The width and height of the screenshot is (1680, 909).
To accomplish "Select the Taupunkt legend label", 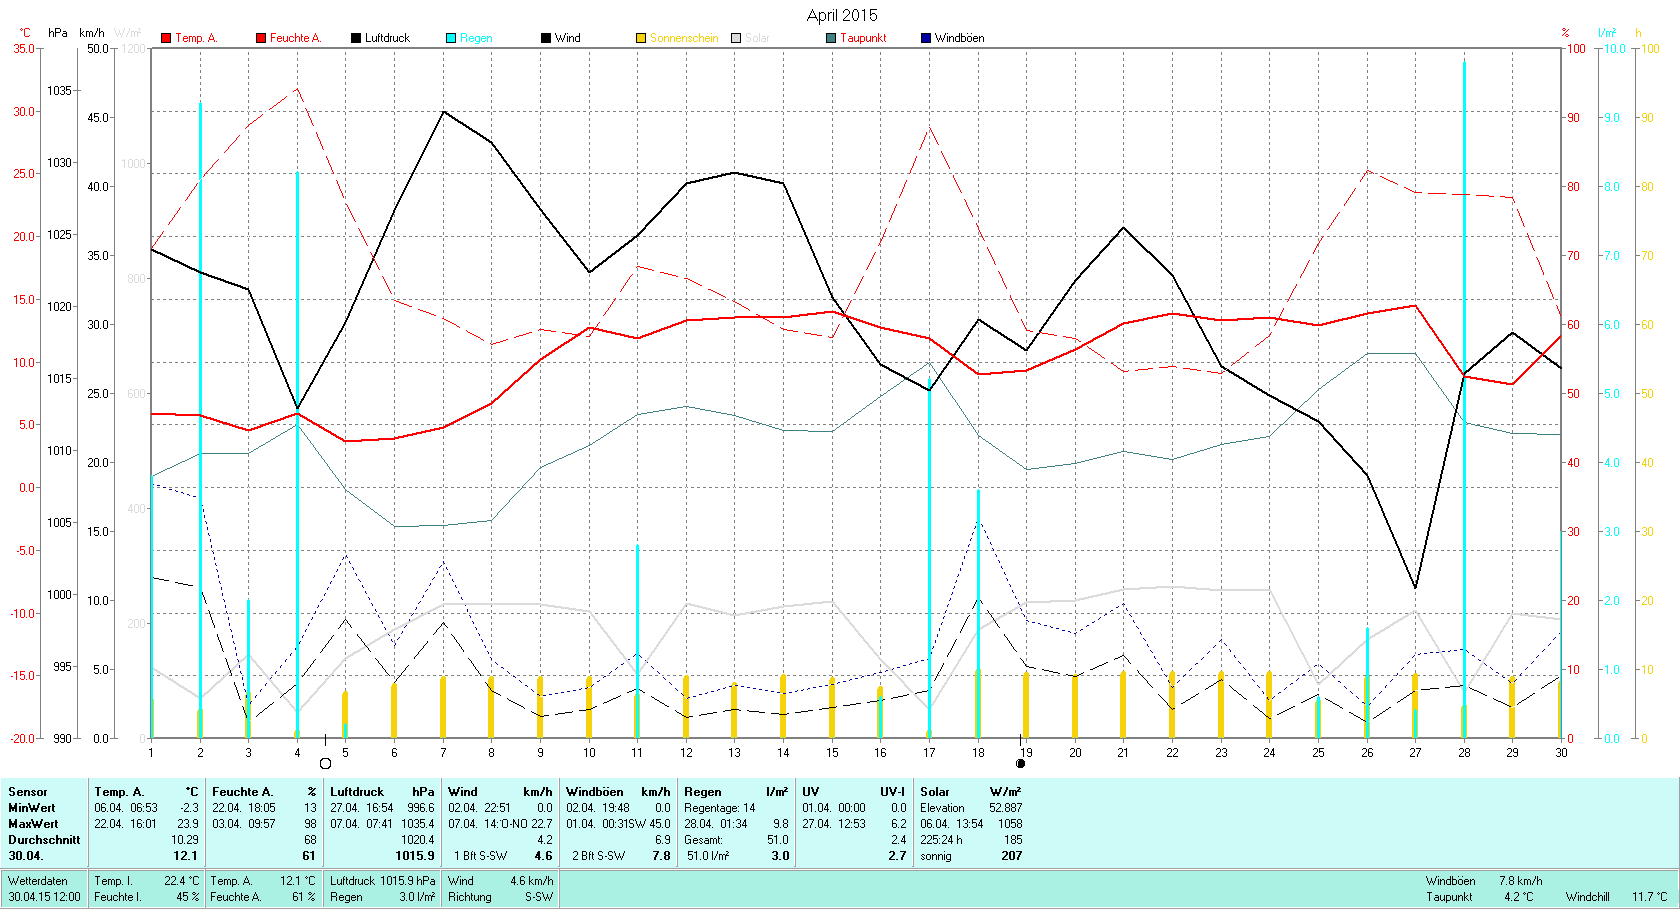I will [x=863, y=38].
